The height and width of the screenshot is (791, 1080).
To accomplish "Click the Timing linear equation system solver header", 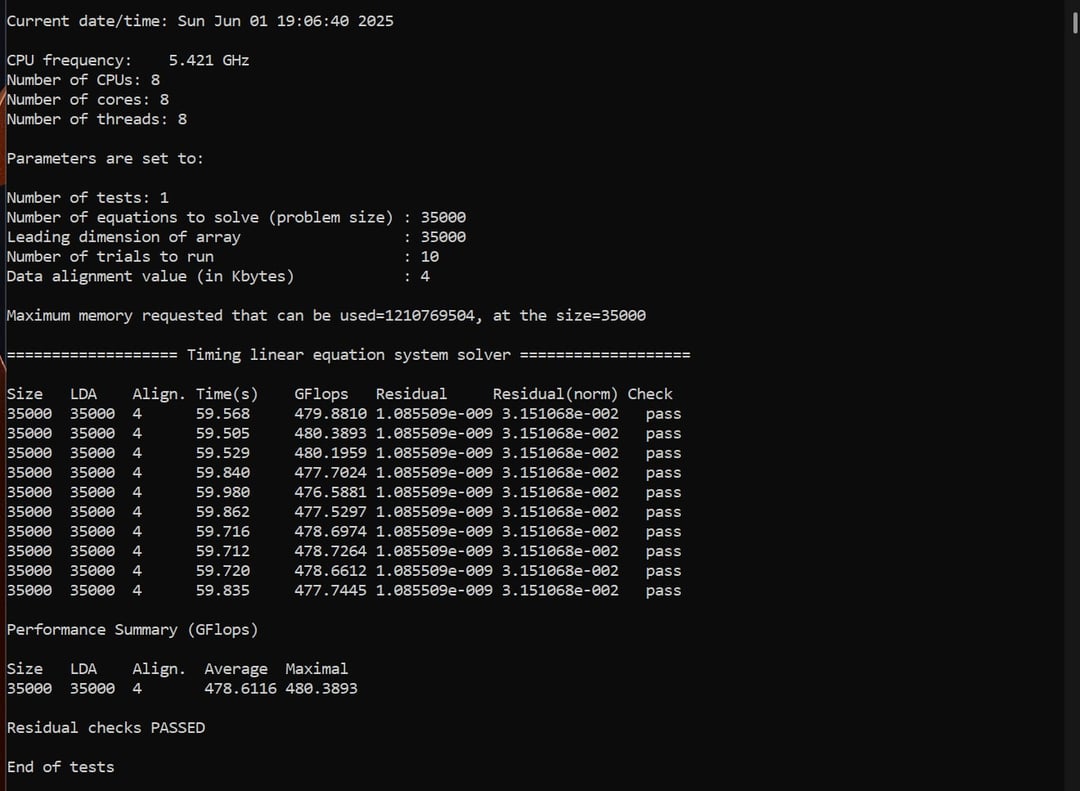I will [349, 355].
